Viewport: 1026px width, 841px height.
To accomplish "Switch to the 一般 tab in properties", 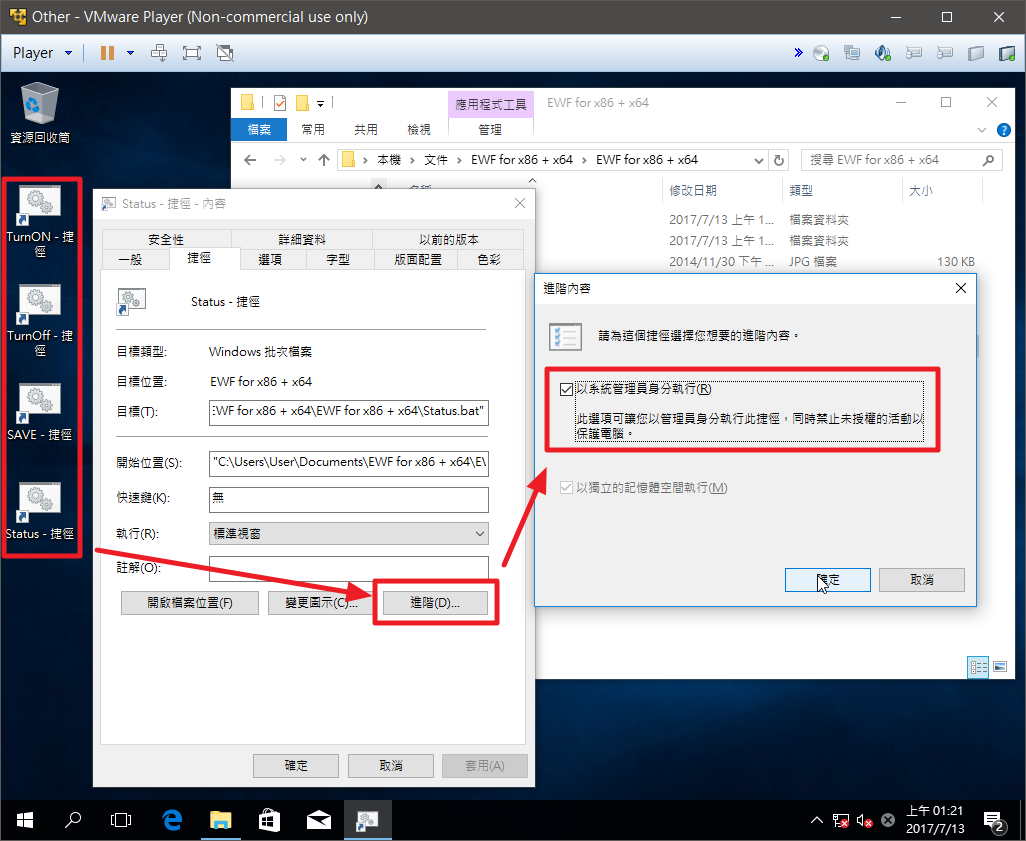I will [x=130, y=259].
